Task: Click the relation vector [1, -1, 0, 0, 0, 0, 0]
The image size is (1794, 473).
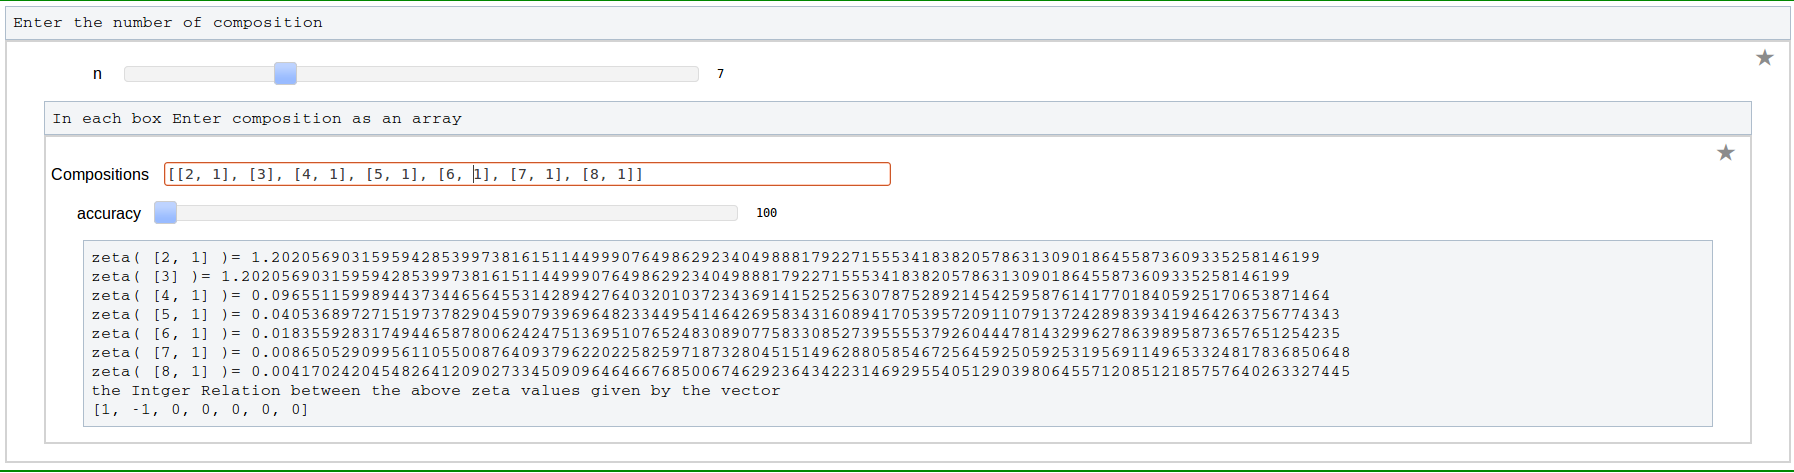Action: tap(200, 409)
